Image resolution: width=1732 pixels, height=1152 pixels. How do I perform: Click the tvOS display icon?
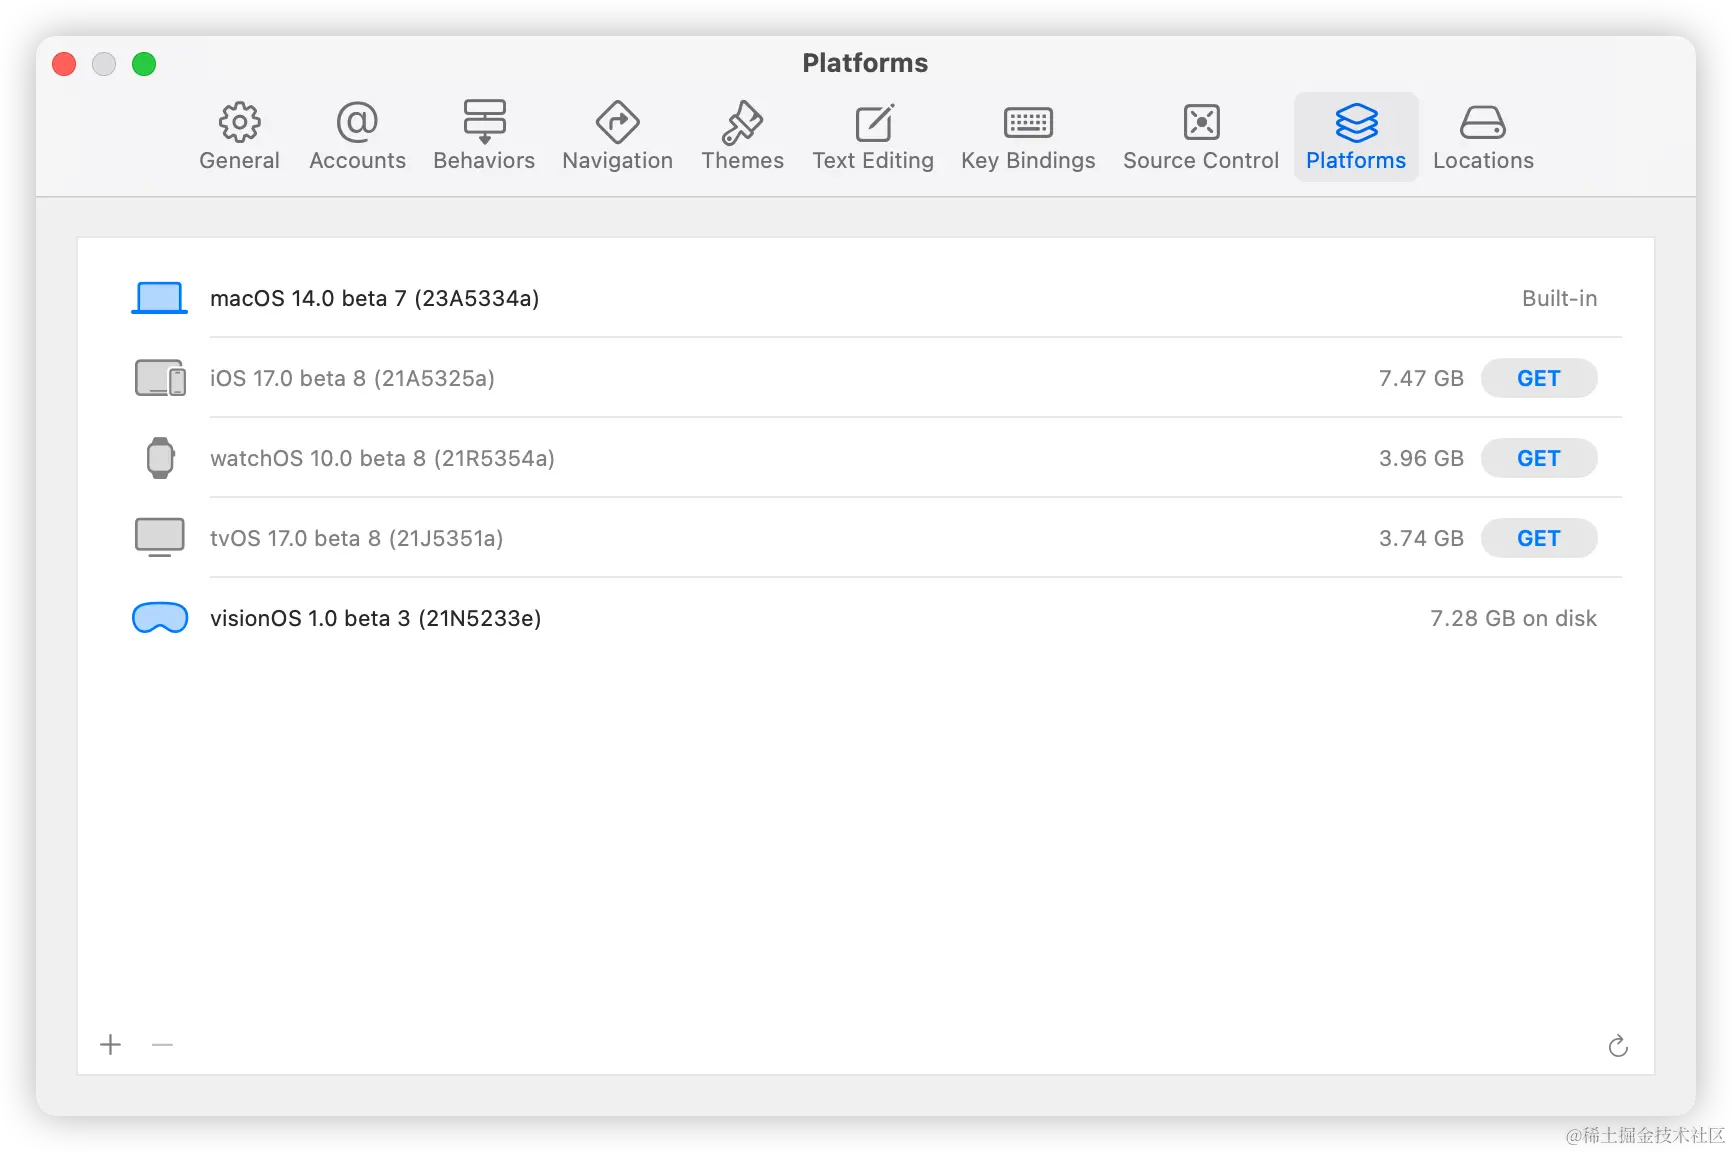coord(160,538)
